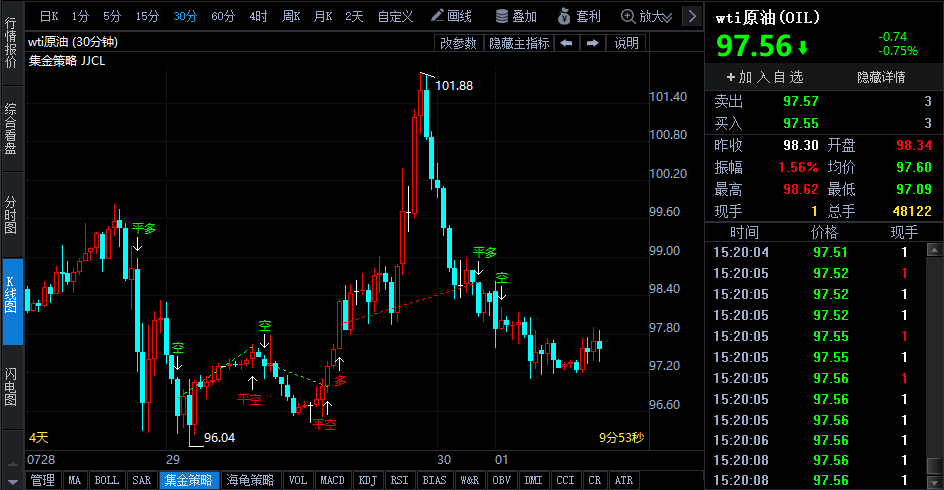Viewport: 944px width, 490px height.
Task: Open the 叠加 overlay tool
Action: point(516,16)
